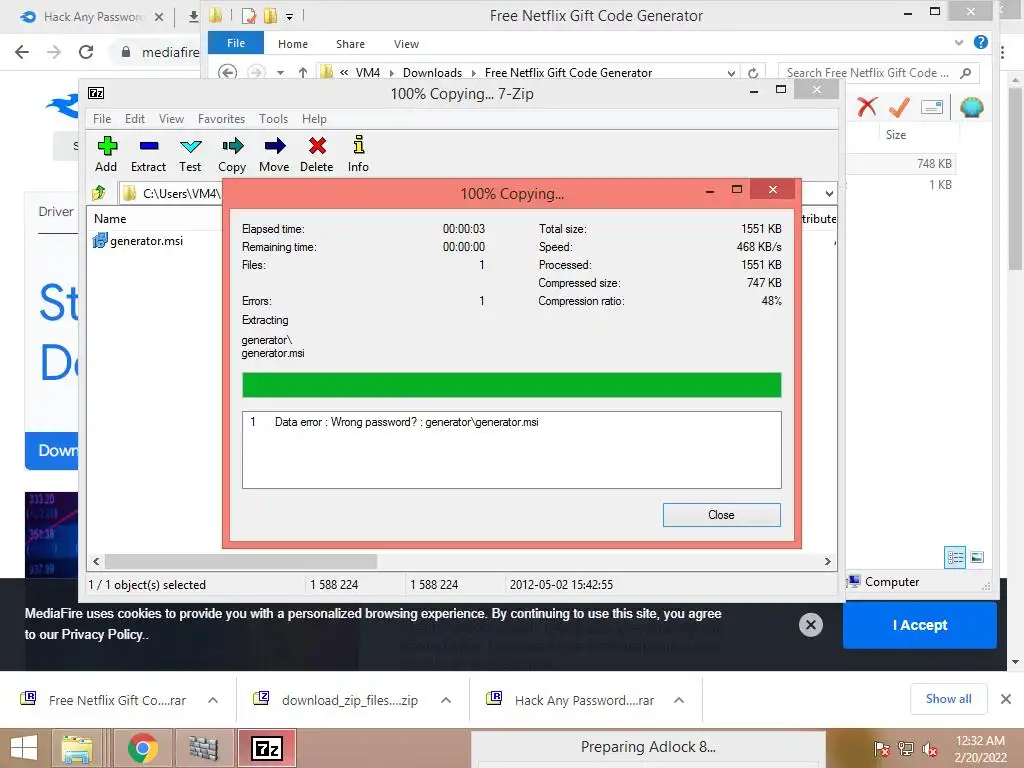Expand Explorer address history dropdown

(731, 73)
